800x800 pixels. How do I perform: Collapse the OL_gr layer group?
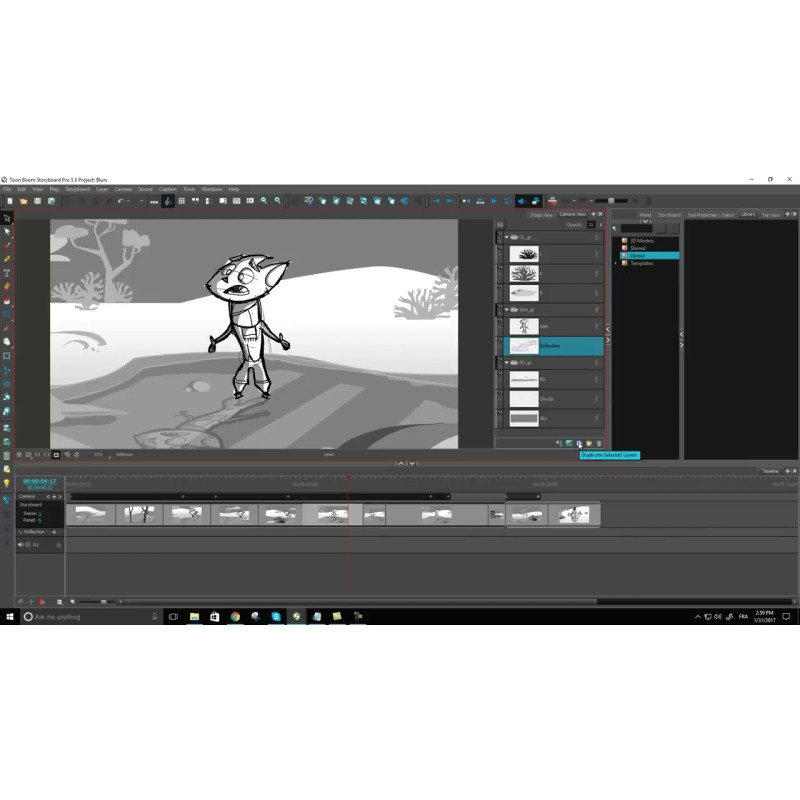point(506,237)
